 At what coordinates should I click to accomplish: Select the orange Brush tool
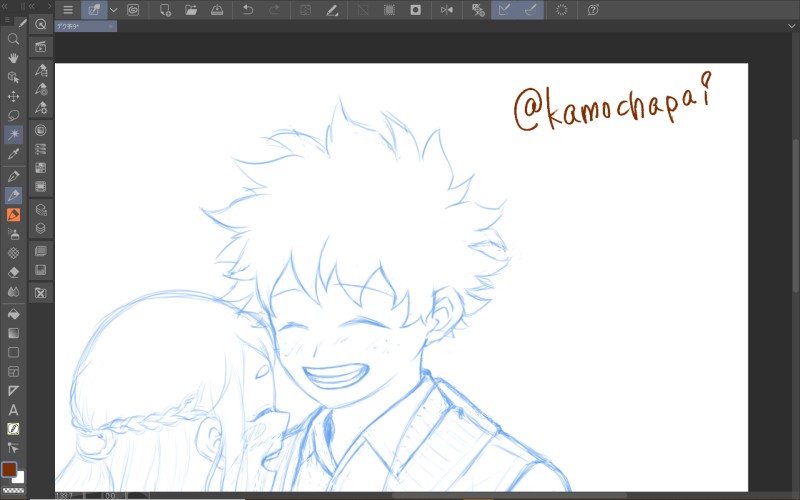point(13,215)
